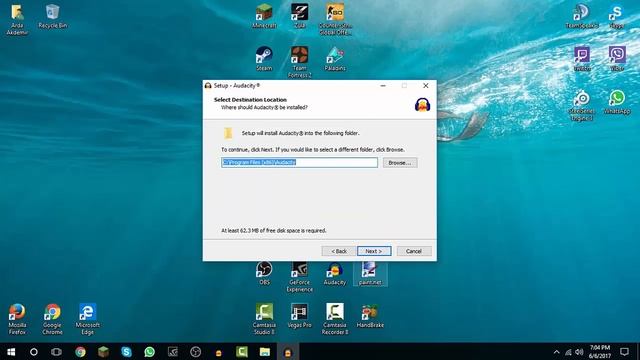Open the Action Center notifications

click(x=624, y=351)
